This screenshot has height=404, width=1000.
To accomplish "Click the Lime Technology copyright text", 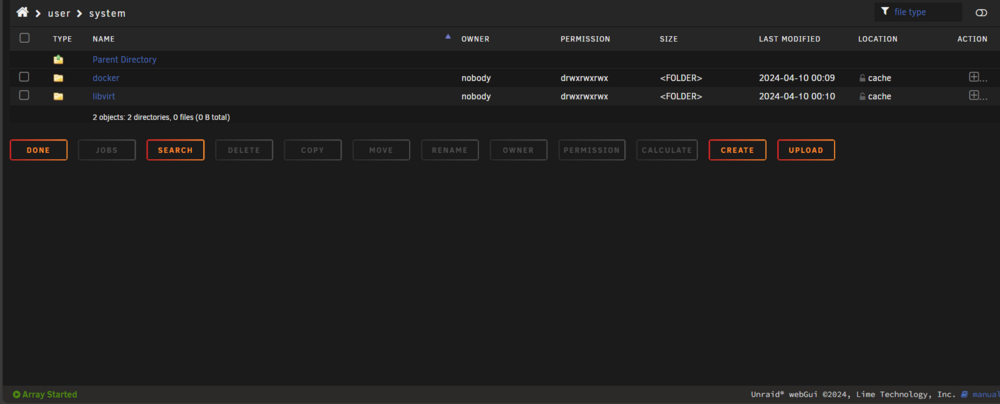I will click(853, 394).
